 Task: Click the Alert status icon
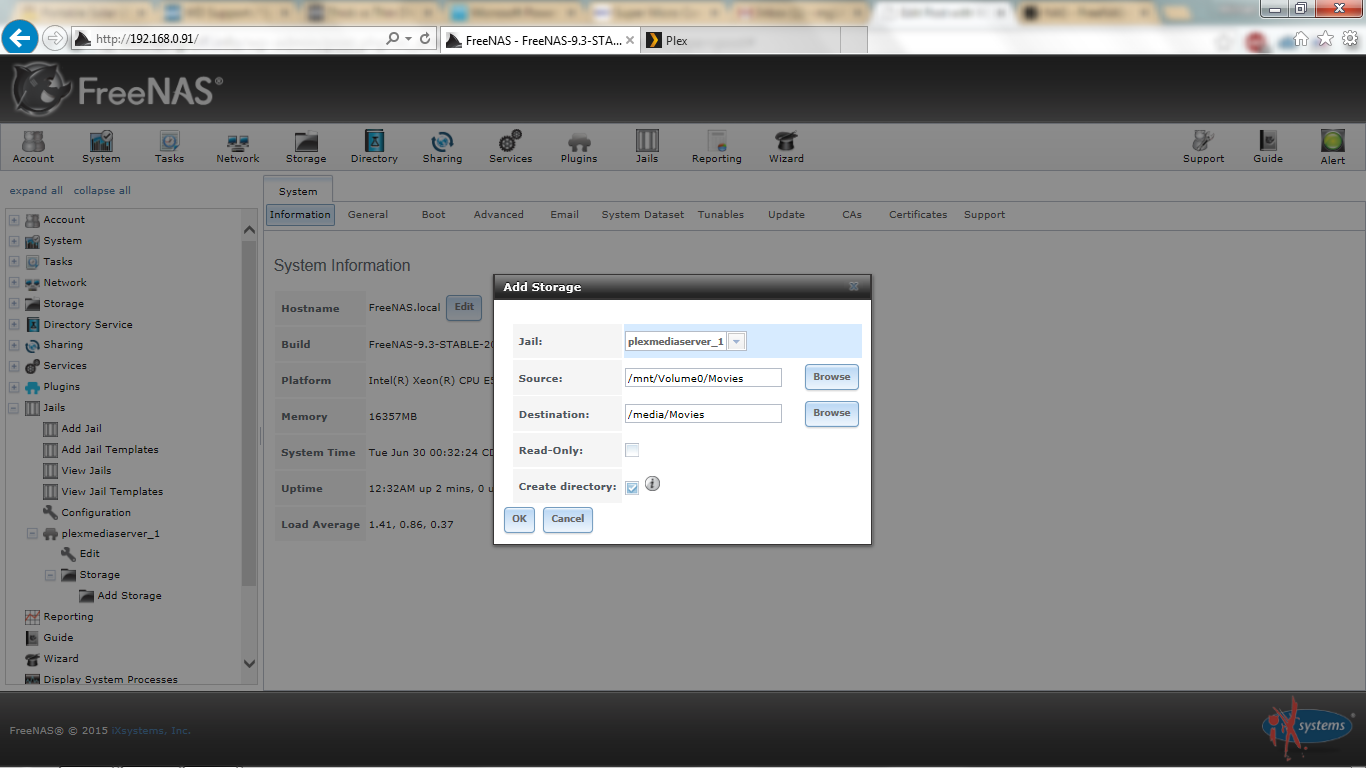click(x=1332, y=146)
